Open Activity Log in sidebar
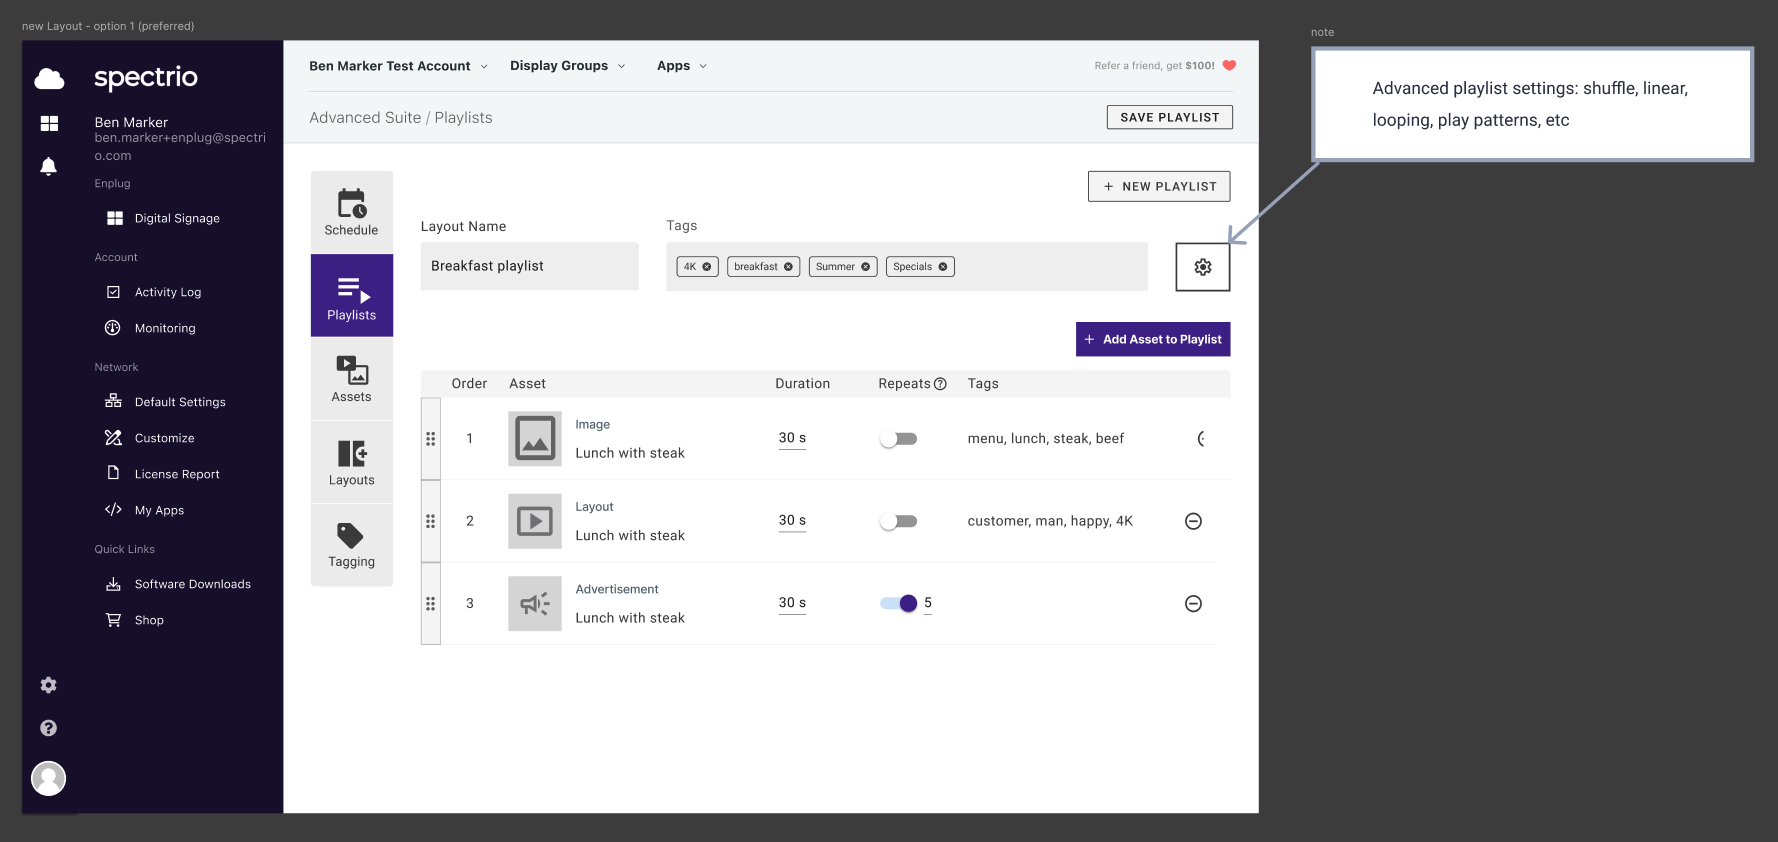 tap(168, 292)
